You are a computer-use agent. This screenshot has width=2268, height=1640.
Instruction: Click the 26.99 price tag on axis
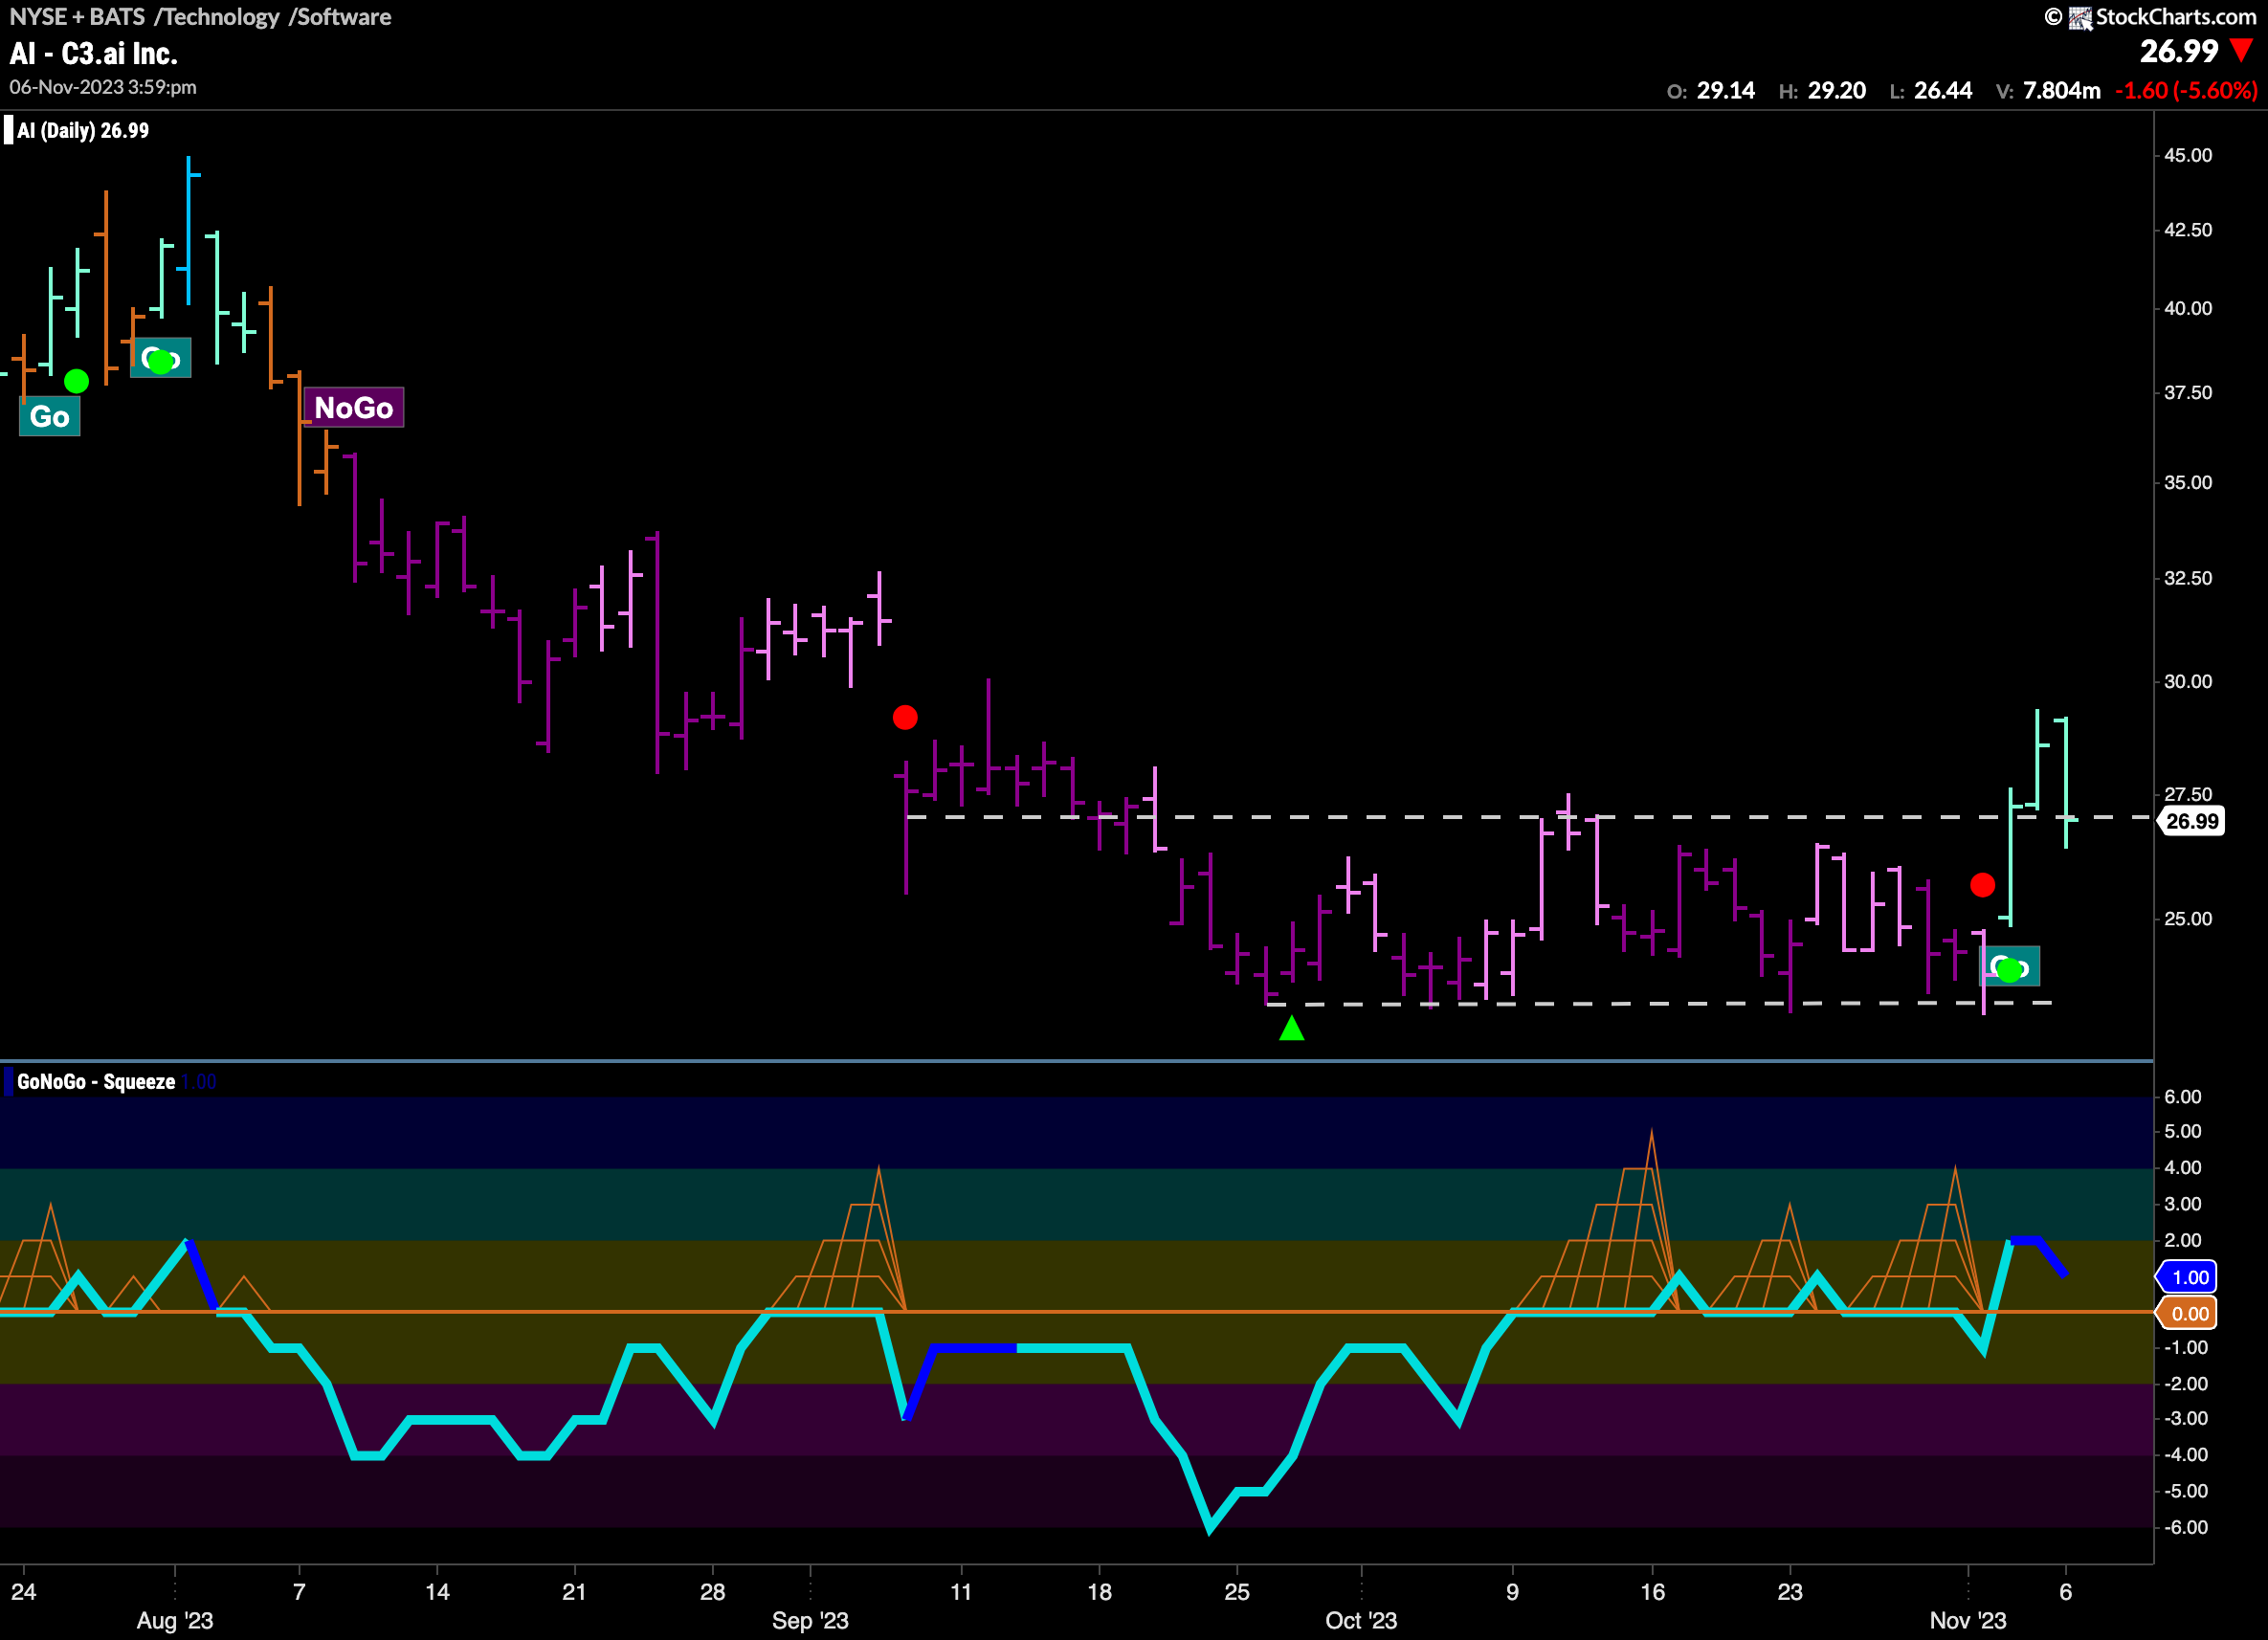point(2190,821)
